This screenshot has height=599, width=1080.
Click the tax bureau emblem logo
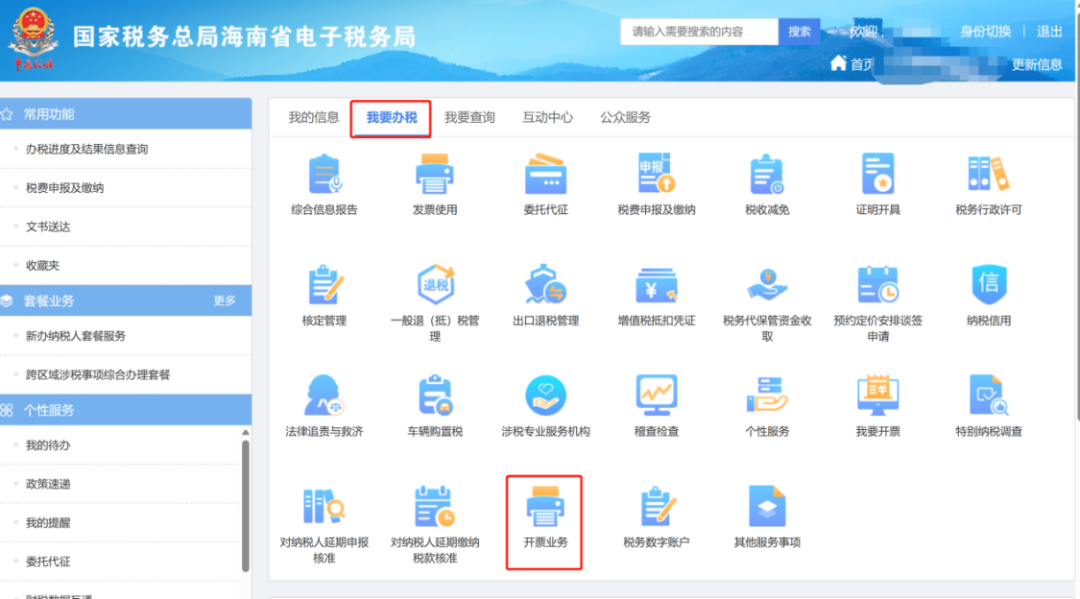[x=33, y=39]
